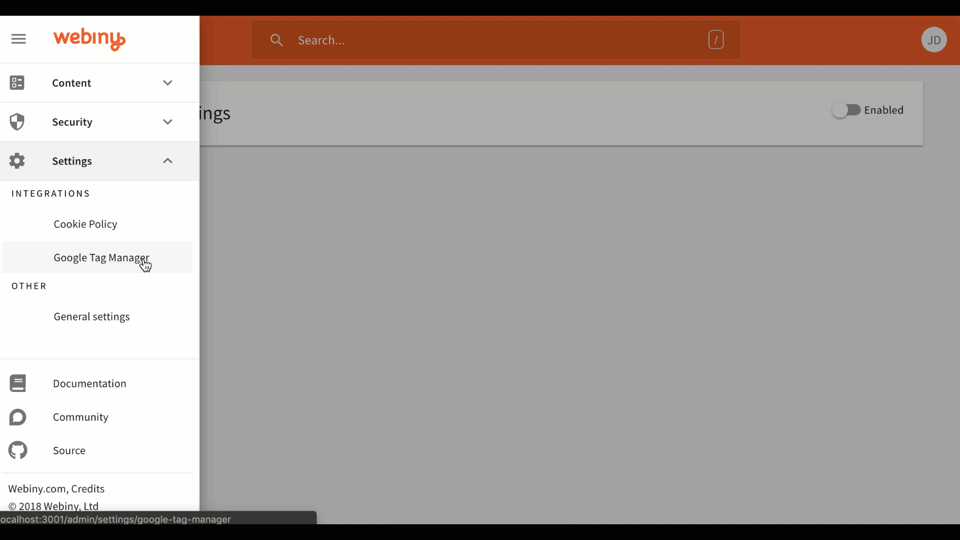Screen dimensions: 960x540
Task: Click the Webiny logo
Action: (89, 39)
